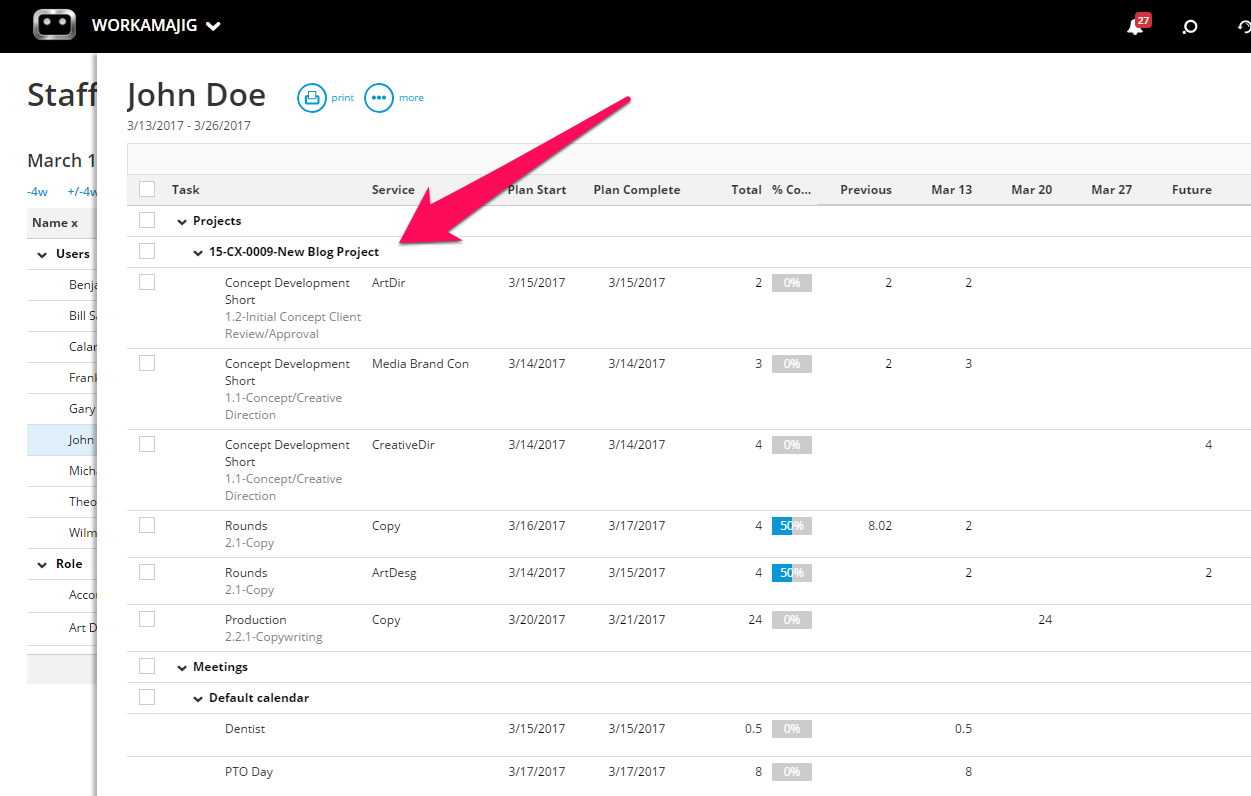Click the print icon next to John Doe
The height and width of the screenshot is (796, 1251).
click(x=312, y=98)
